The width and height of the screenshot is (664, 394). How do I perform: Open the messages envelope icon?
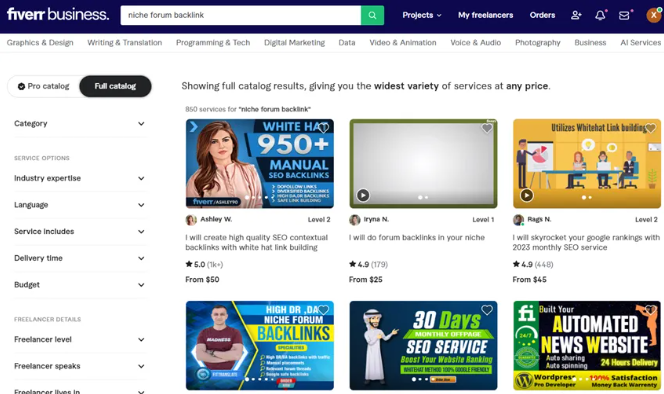tap(624, 15)
